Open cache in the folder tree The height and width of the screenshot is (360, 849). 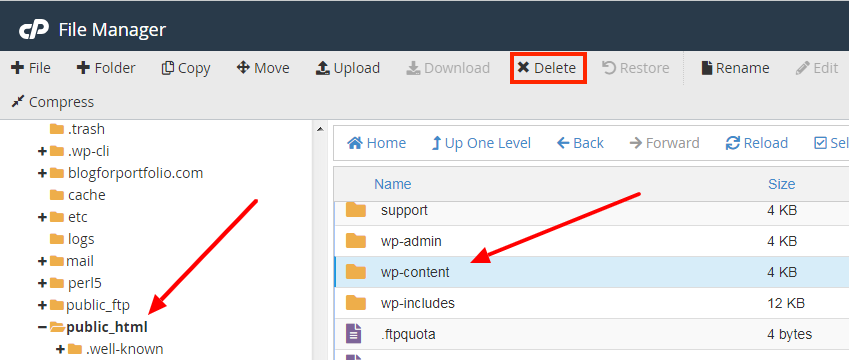tap(87, 195)
